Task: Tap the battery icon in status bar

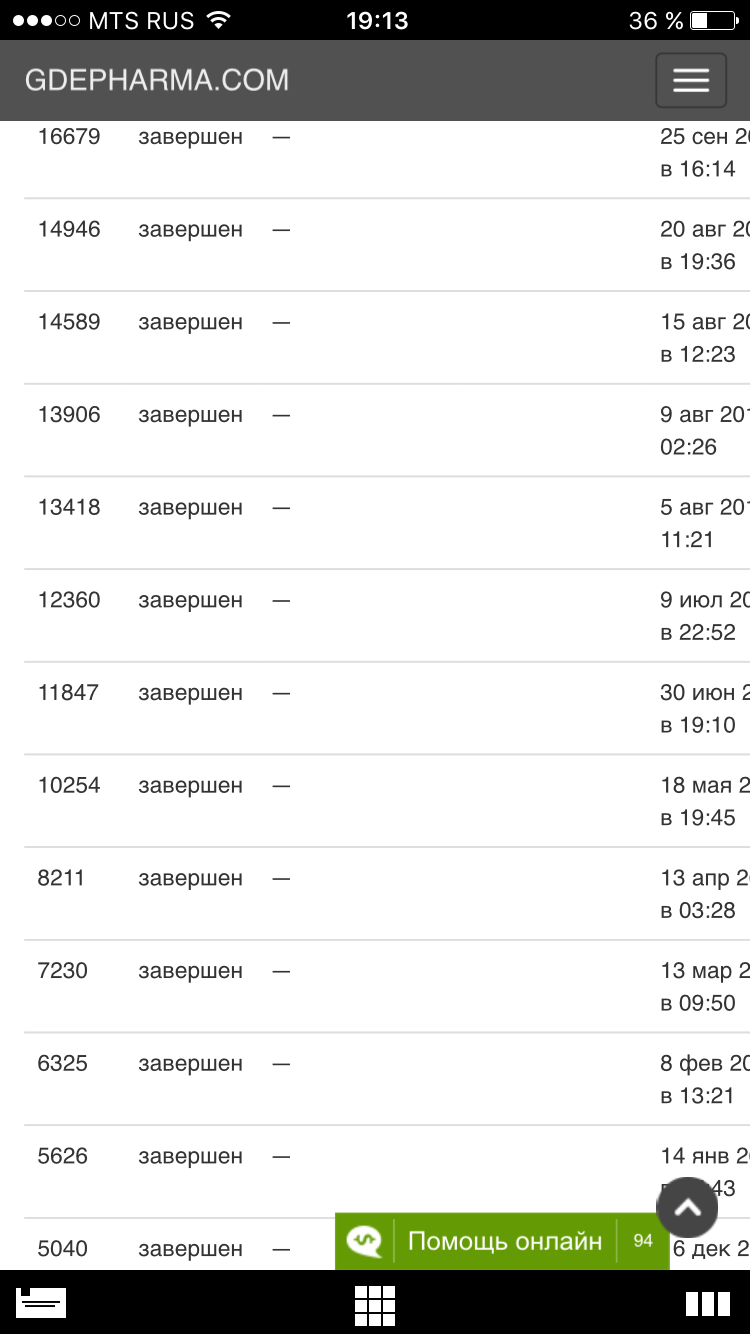Action: pyautogui.click(x=712, y=20)
